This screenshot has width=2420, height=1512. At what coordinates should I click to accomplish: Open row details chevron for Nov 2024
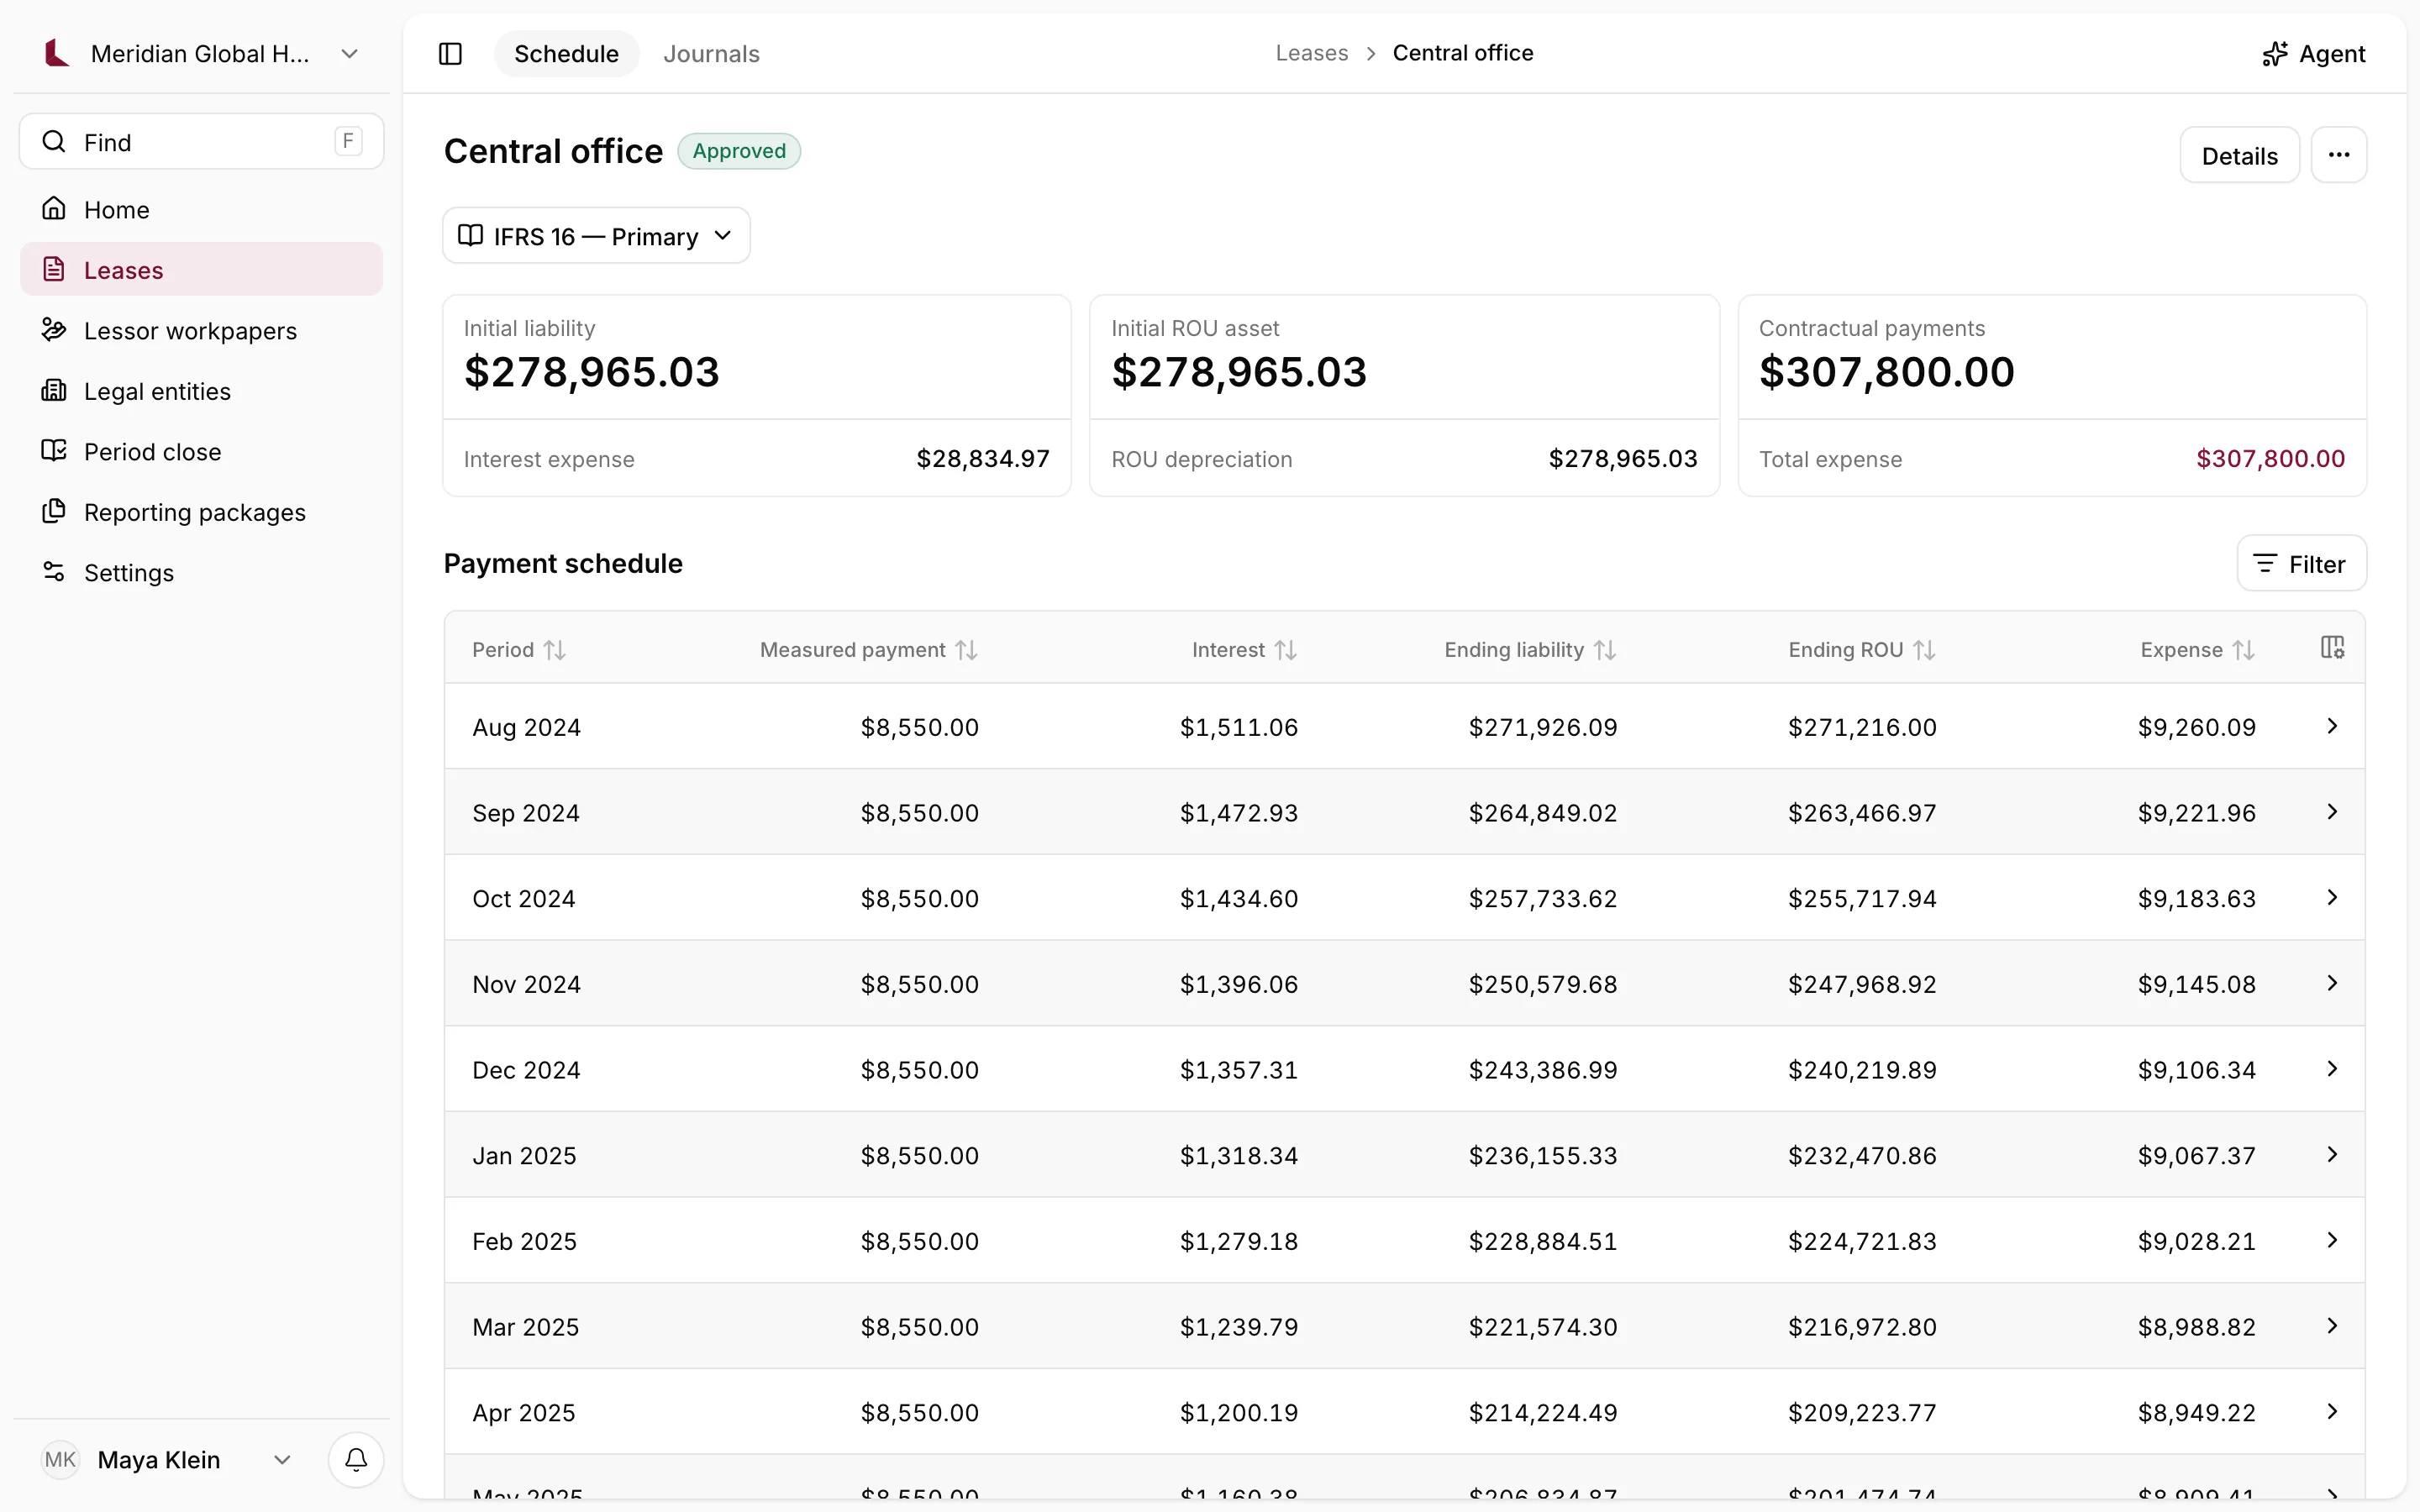[x=2332, y=983]
